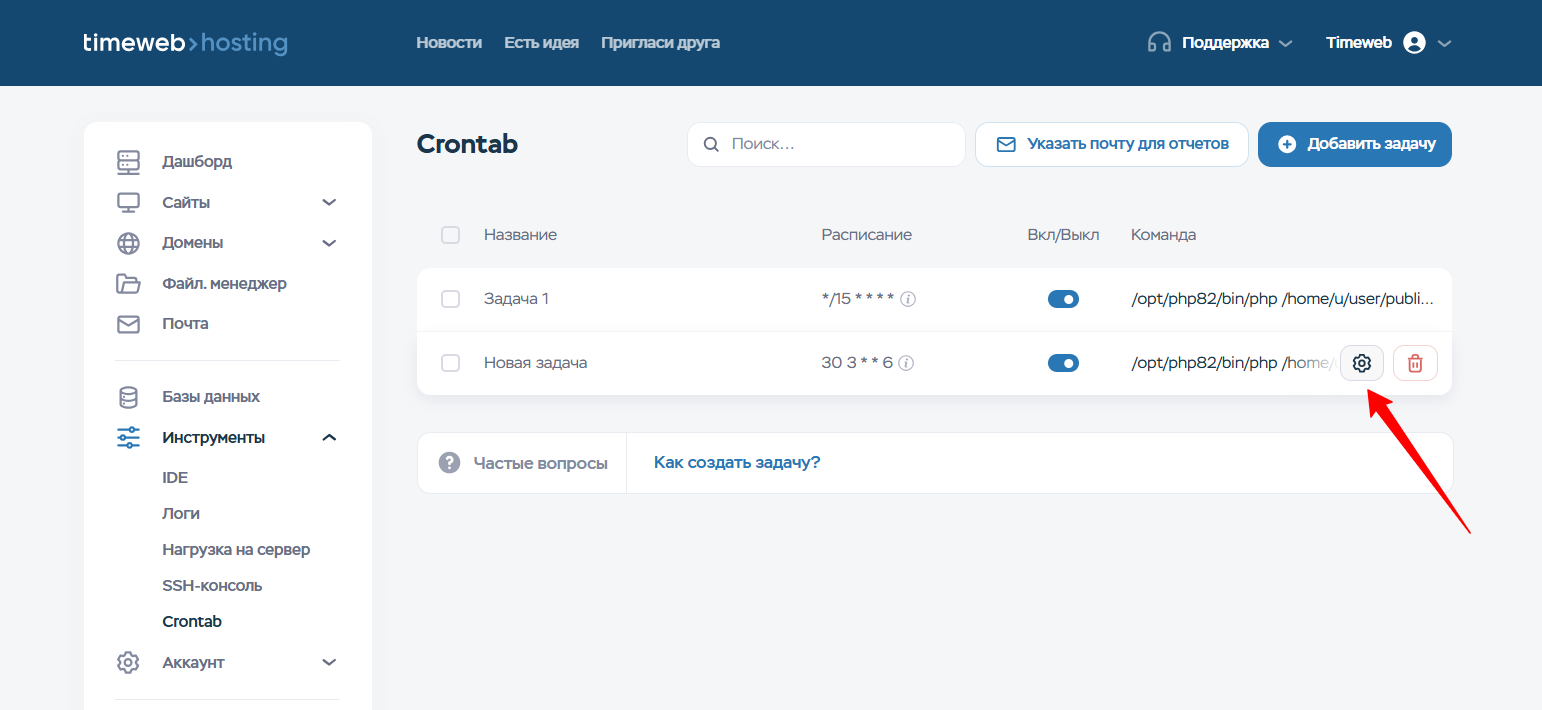
Task: Click the timeweb hosting logo
Action: (185, 43)
